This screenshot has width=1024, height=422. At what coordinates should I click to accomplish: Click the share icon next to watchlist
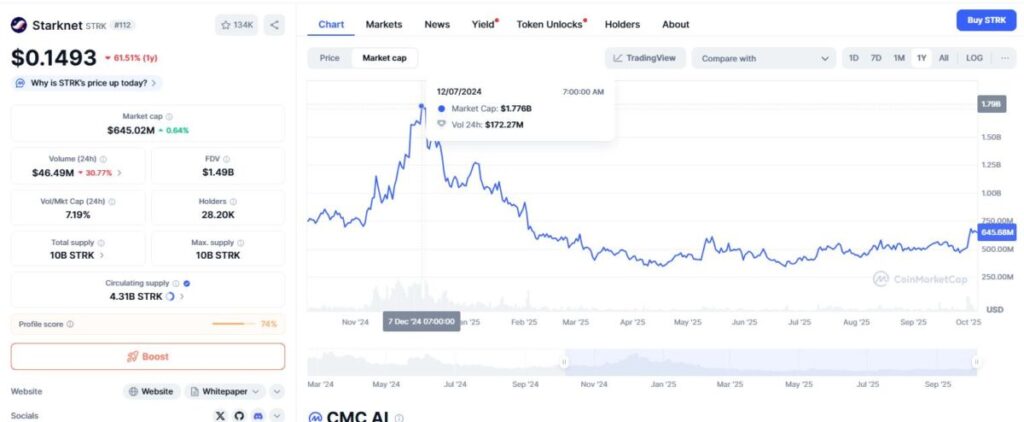(x=275, y=24)
